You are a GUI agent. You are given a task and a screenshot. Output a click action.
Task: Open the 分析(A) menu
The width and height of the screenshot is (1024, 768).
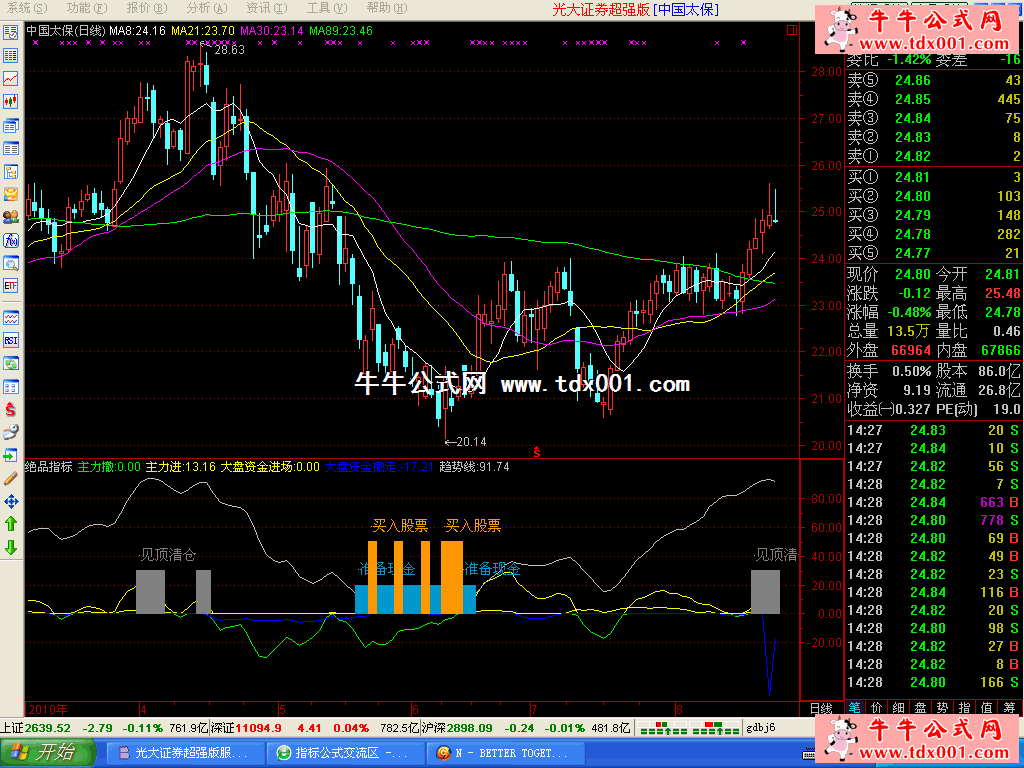207,8
